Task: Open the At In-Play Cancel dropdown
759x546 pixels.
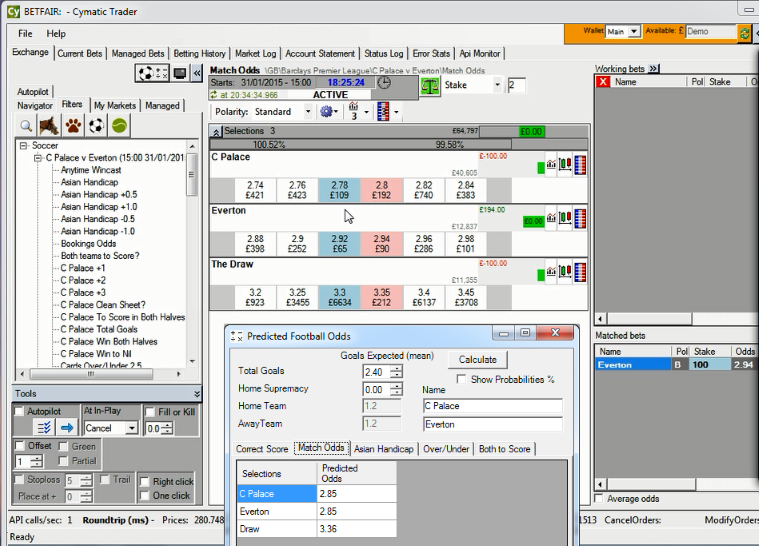Action: point(132,428)
